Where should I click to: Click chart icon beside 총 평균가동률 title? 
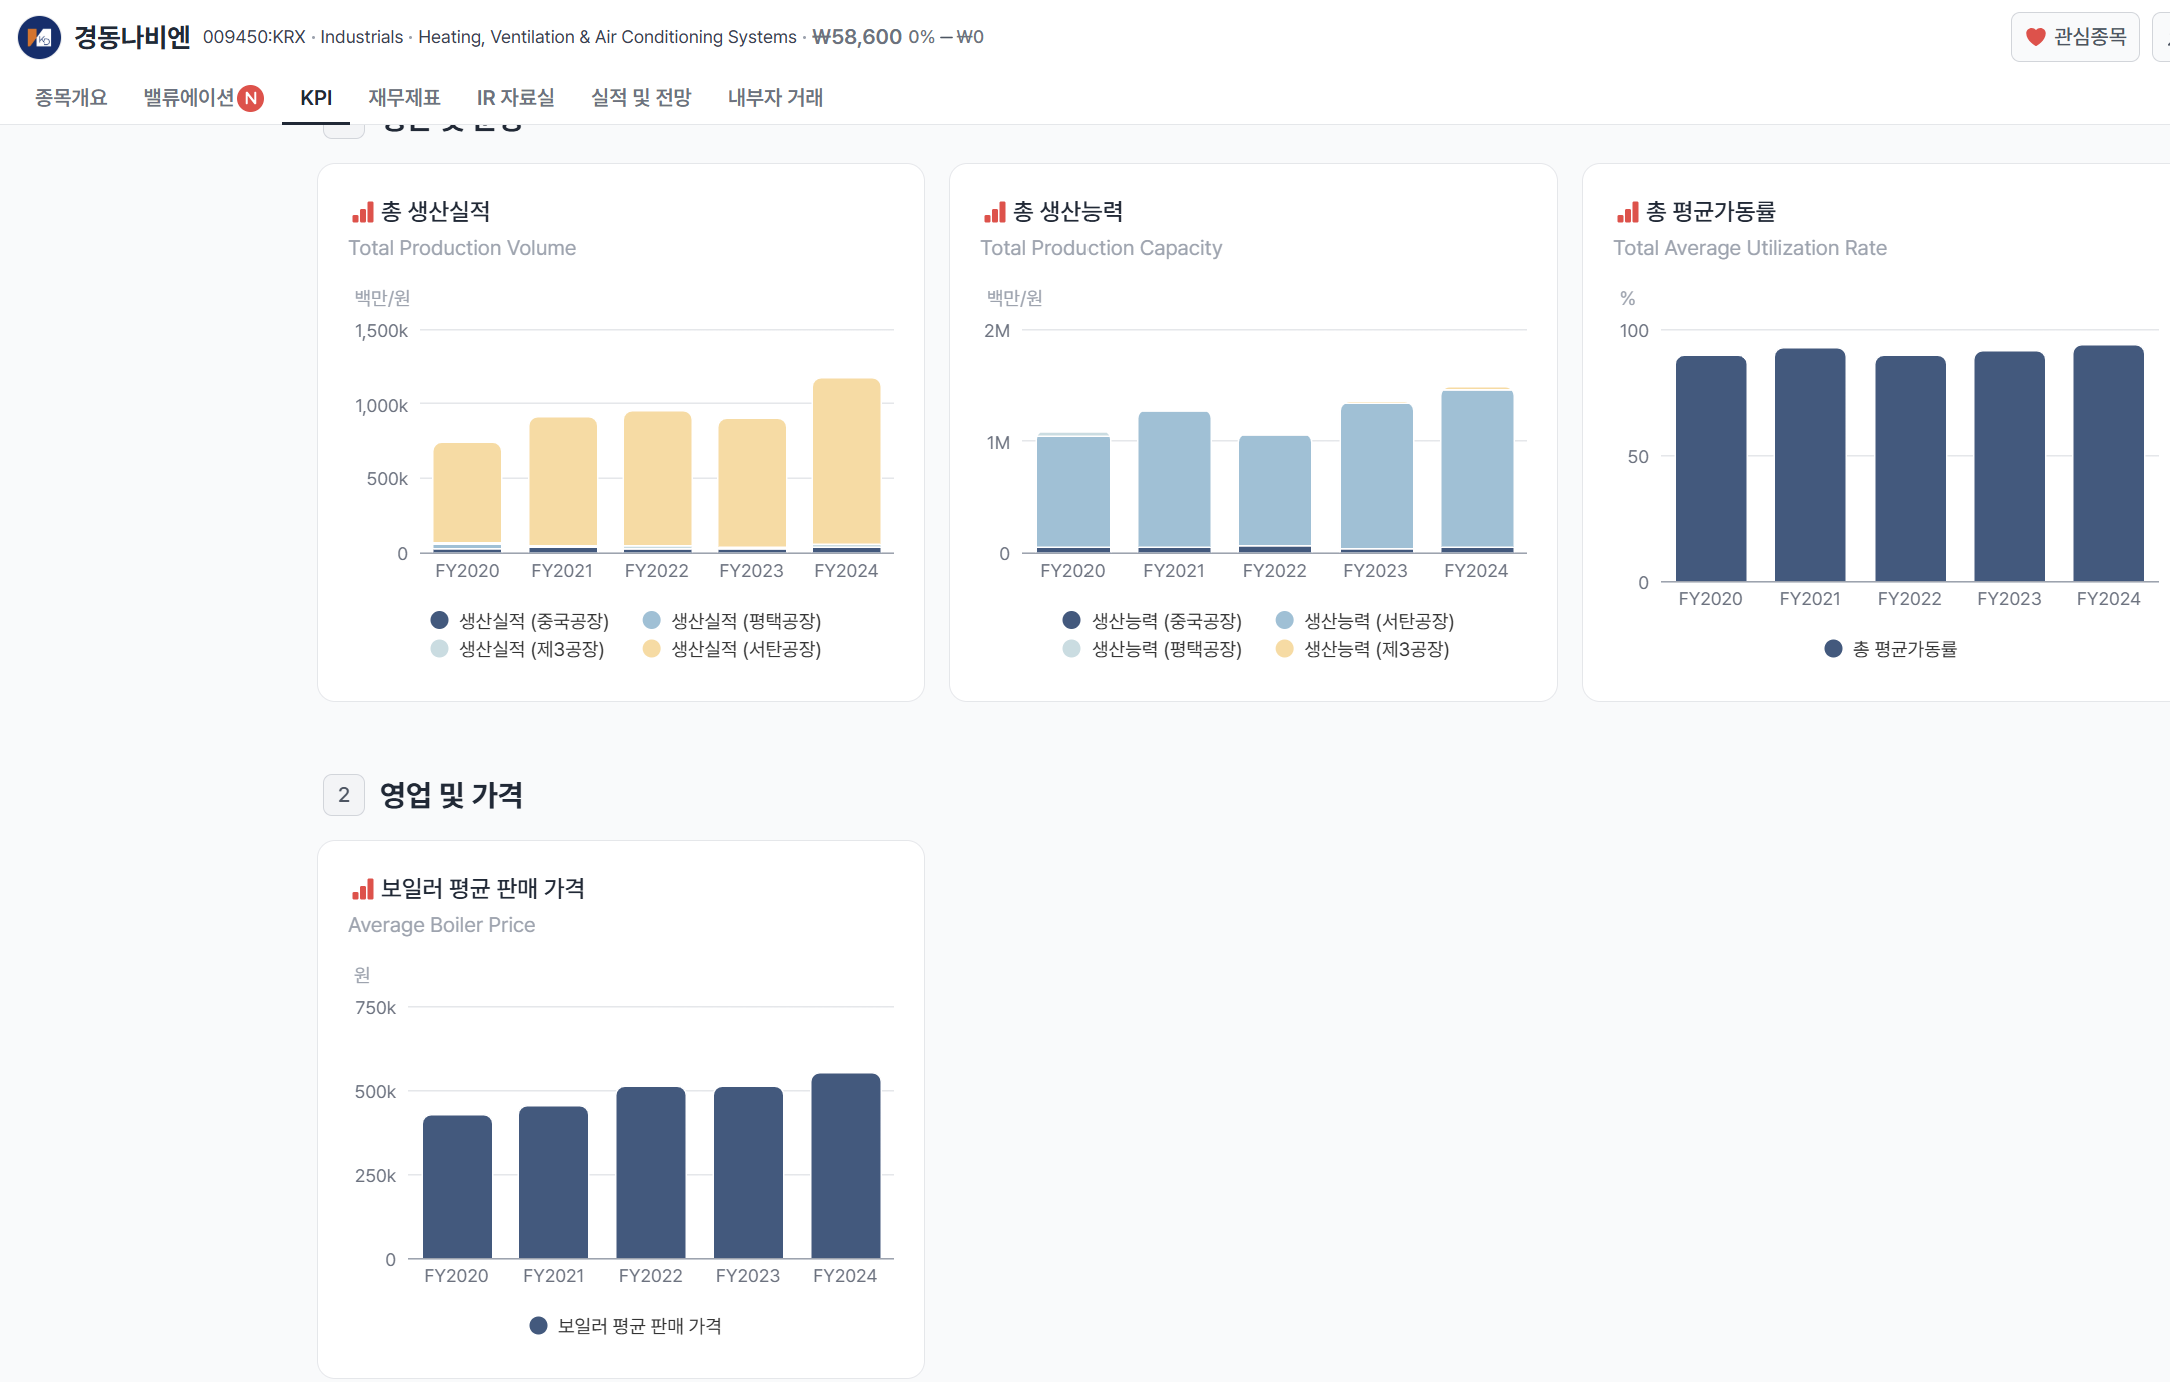coord(1627,212)
